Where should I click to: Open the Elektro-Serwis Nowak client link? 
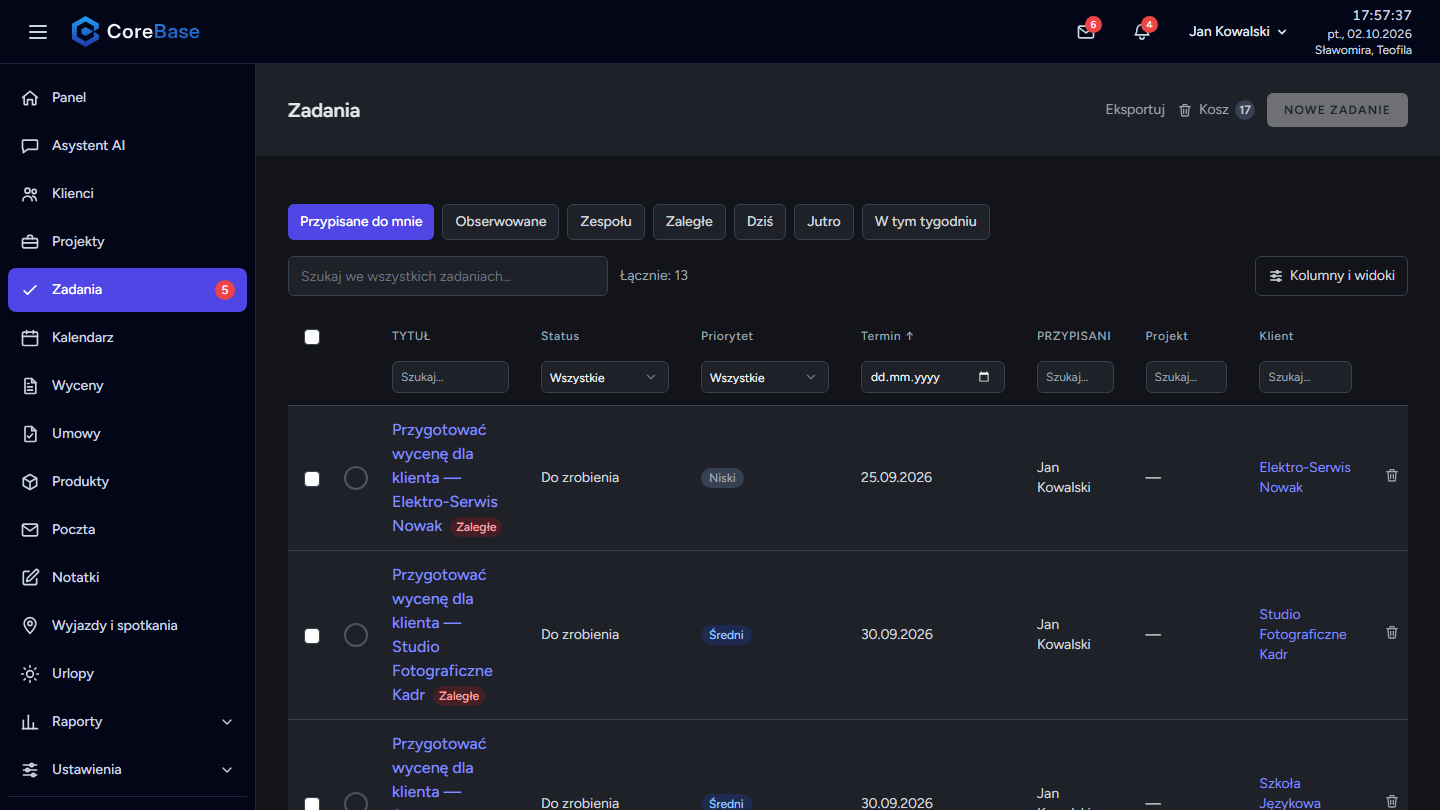pos(1305,478)
